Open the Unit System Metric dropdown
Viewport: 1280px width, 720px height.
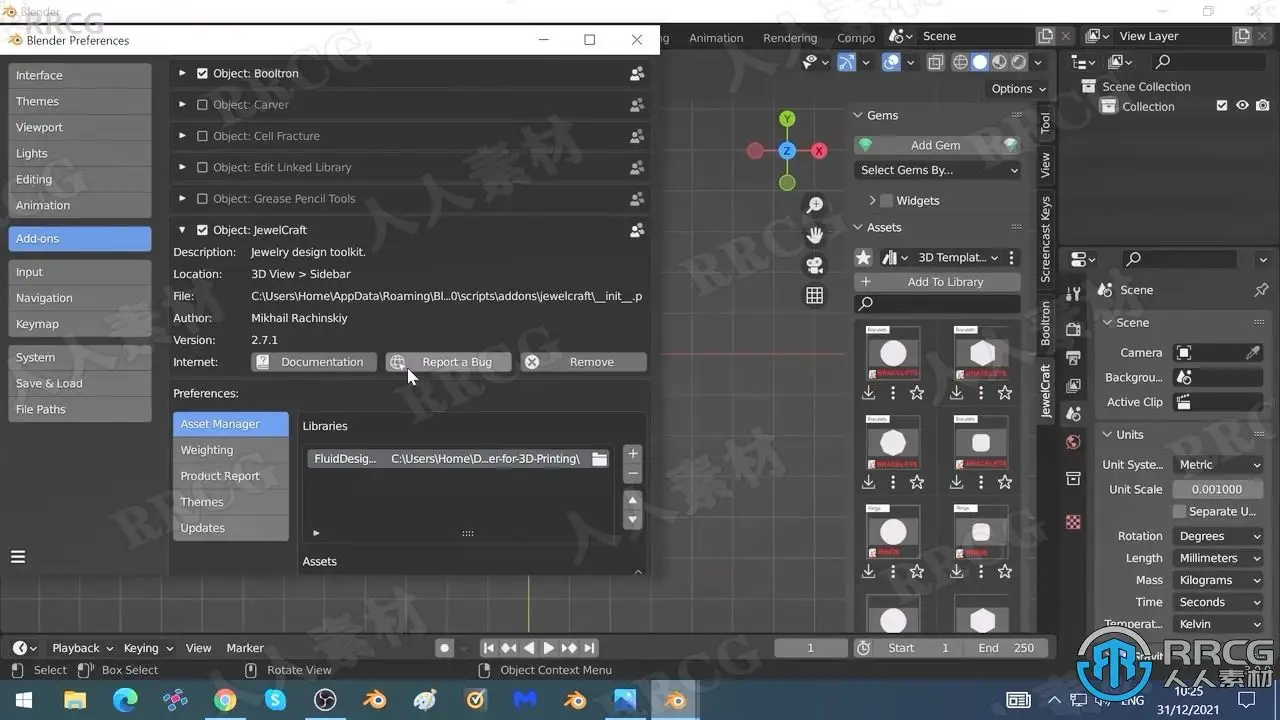(1216, 465)
